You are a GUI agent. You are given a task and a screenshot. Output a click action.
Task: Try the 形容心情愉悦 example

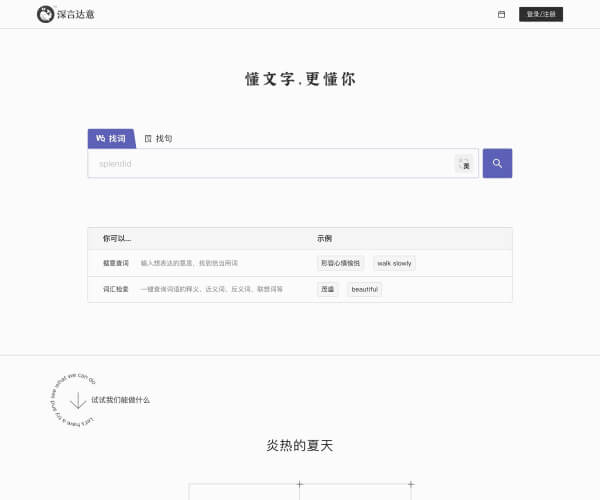[341, 263]
